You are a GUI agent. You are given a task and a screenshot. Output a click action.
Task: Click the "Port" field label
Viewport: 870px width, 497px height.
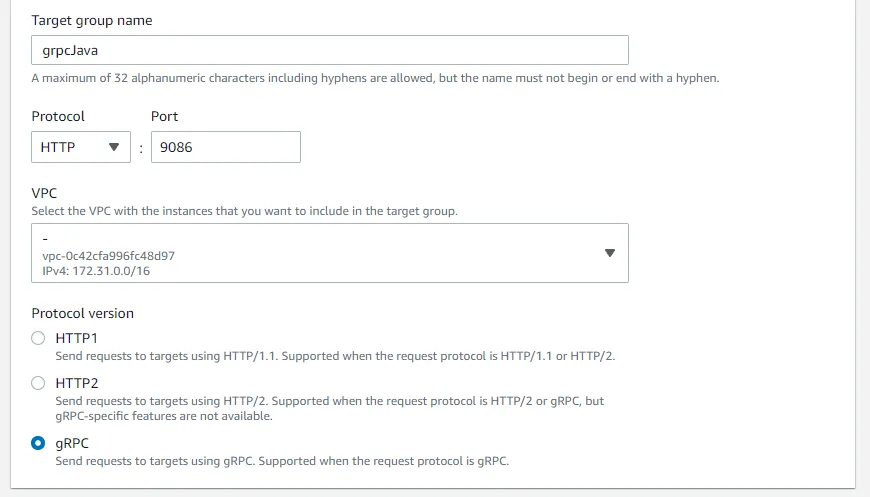click(x=165, y=116)
